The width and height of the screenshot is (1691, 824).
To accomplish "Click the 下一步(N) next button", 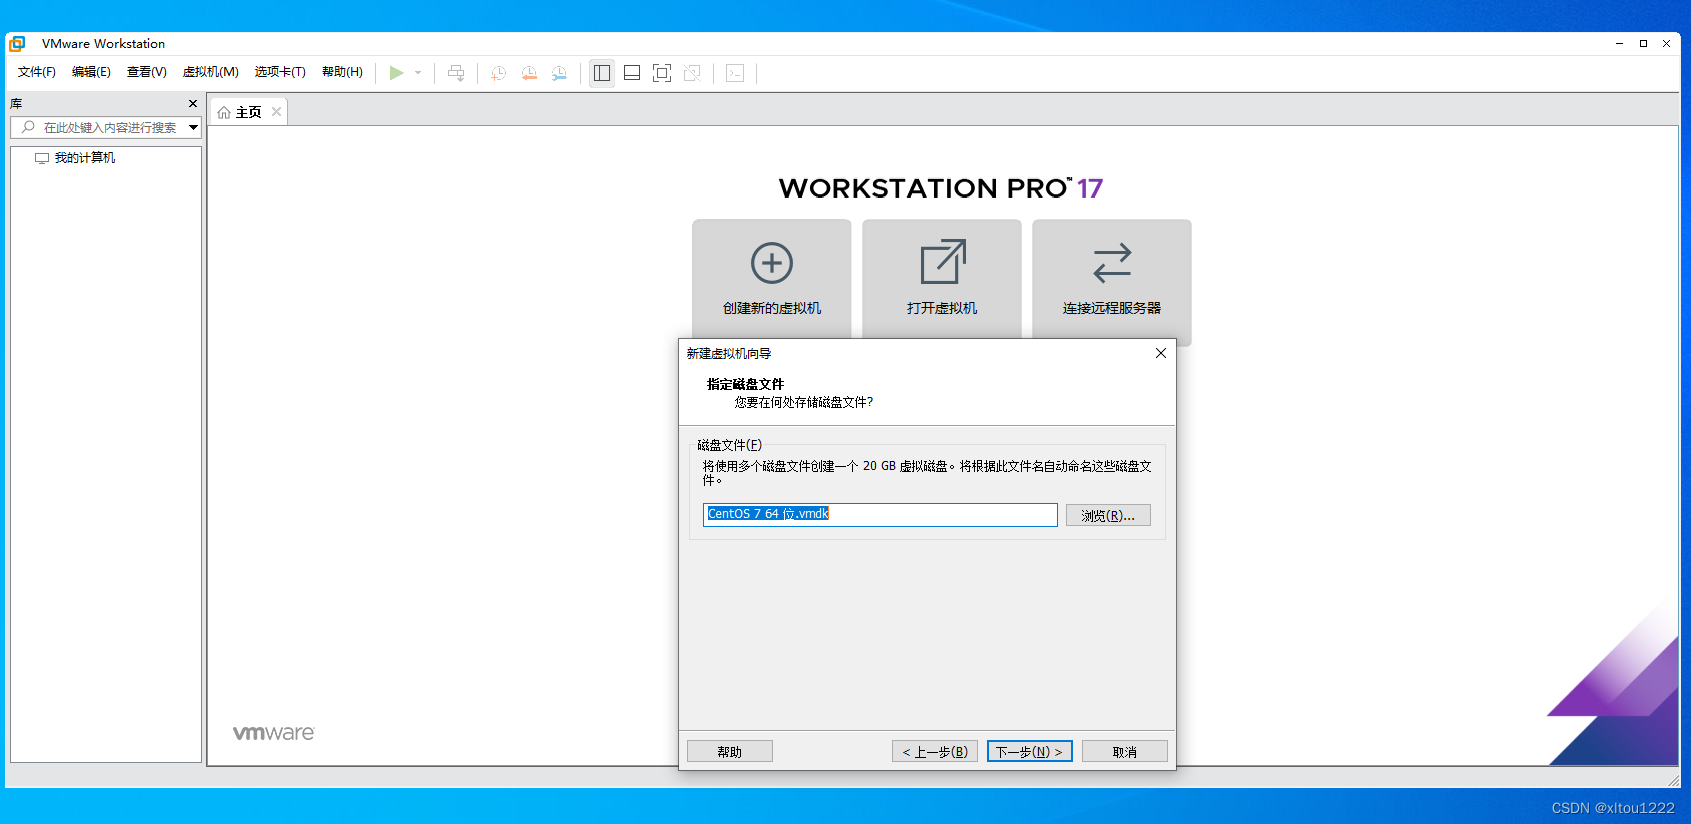I will (1030, 751).
